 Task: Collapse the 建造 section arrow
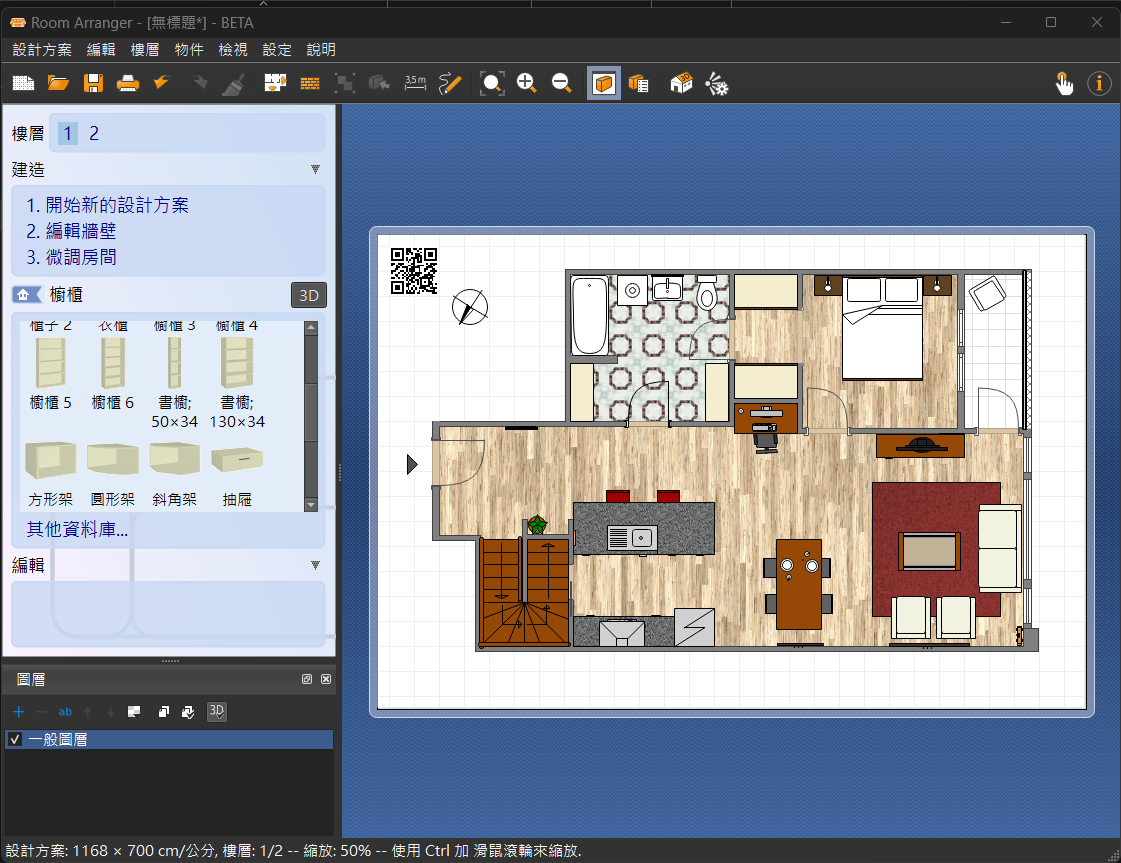[x=315, y=170]
